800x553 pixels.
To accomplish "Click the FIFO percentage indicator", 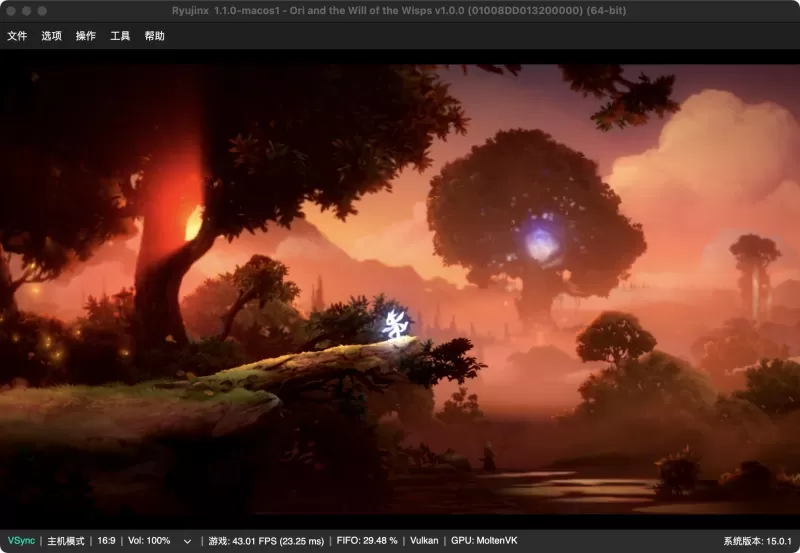I will pyautogui.click(x=367, y=541).
